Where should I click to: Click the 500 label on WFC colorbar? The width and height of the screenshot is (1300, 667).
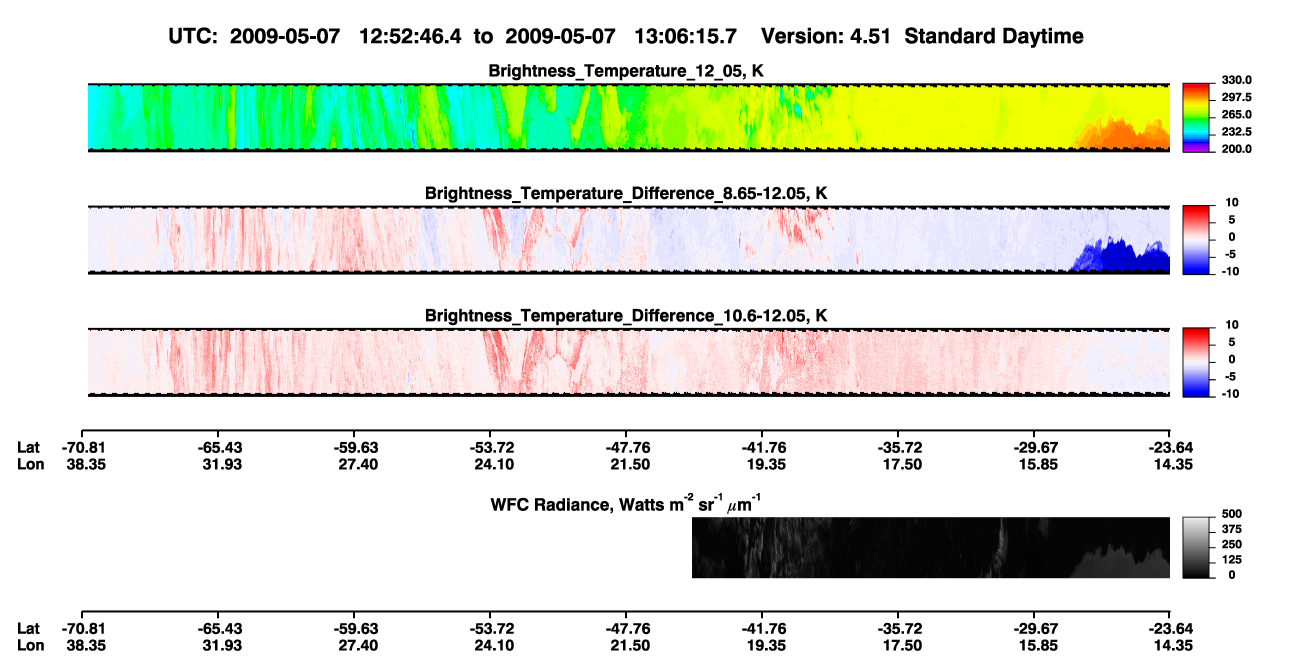pos(1232,514)
